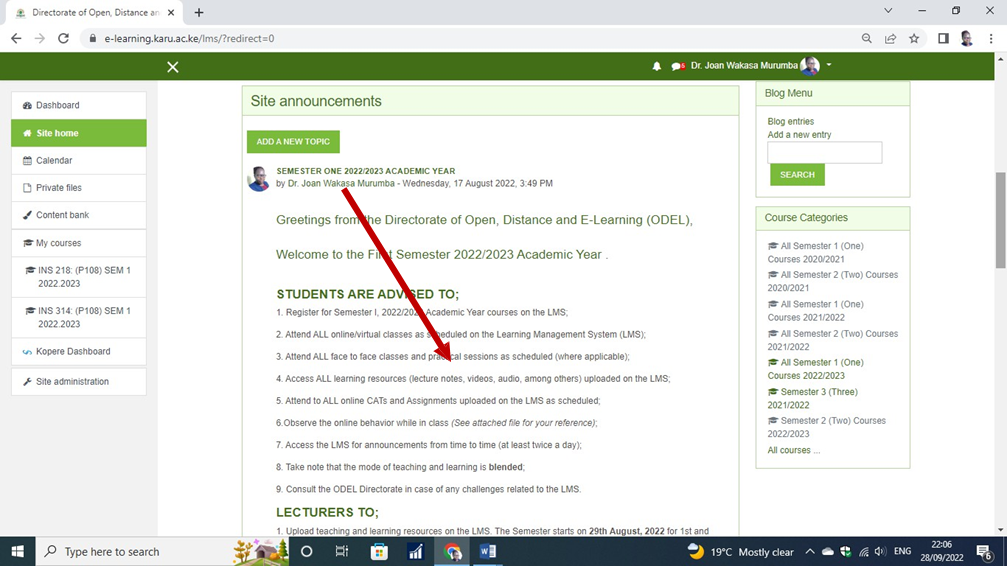Click ADD A NEW TOPIC button

pyautogui.click(x=293, y=141)
